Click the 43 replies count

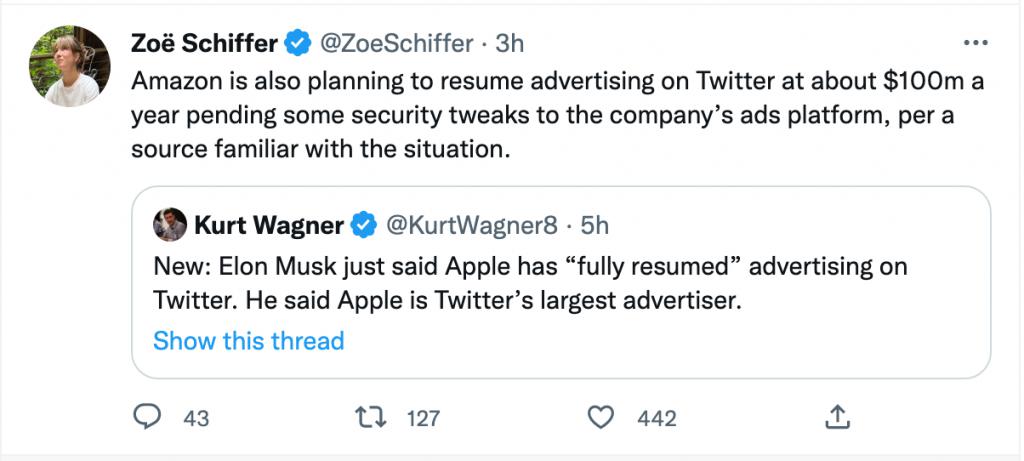pos(197,418)
